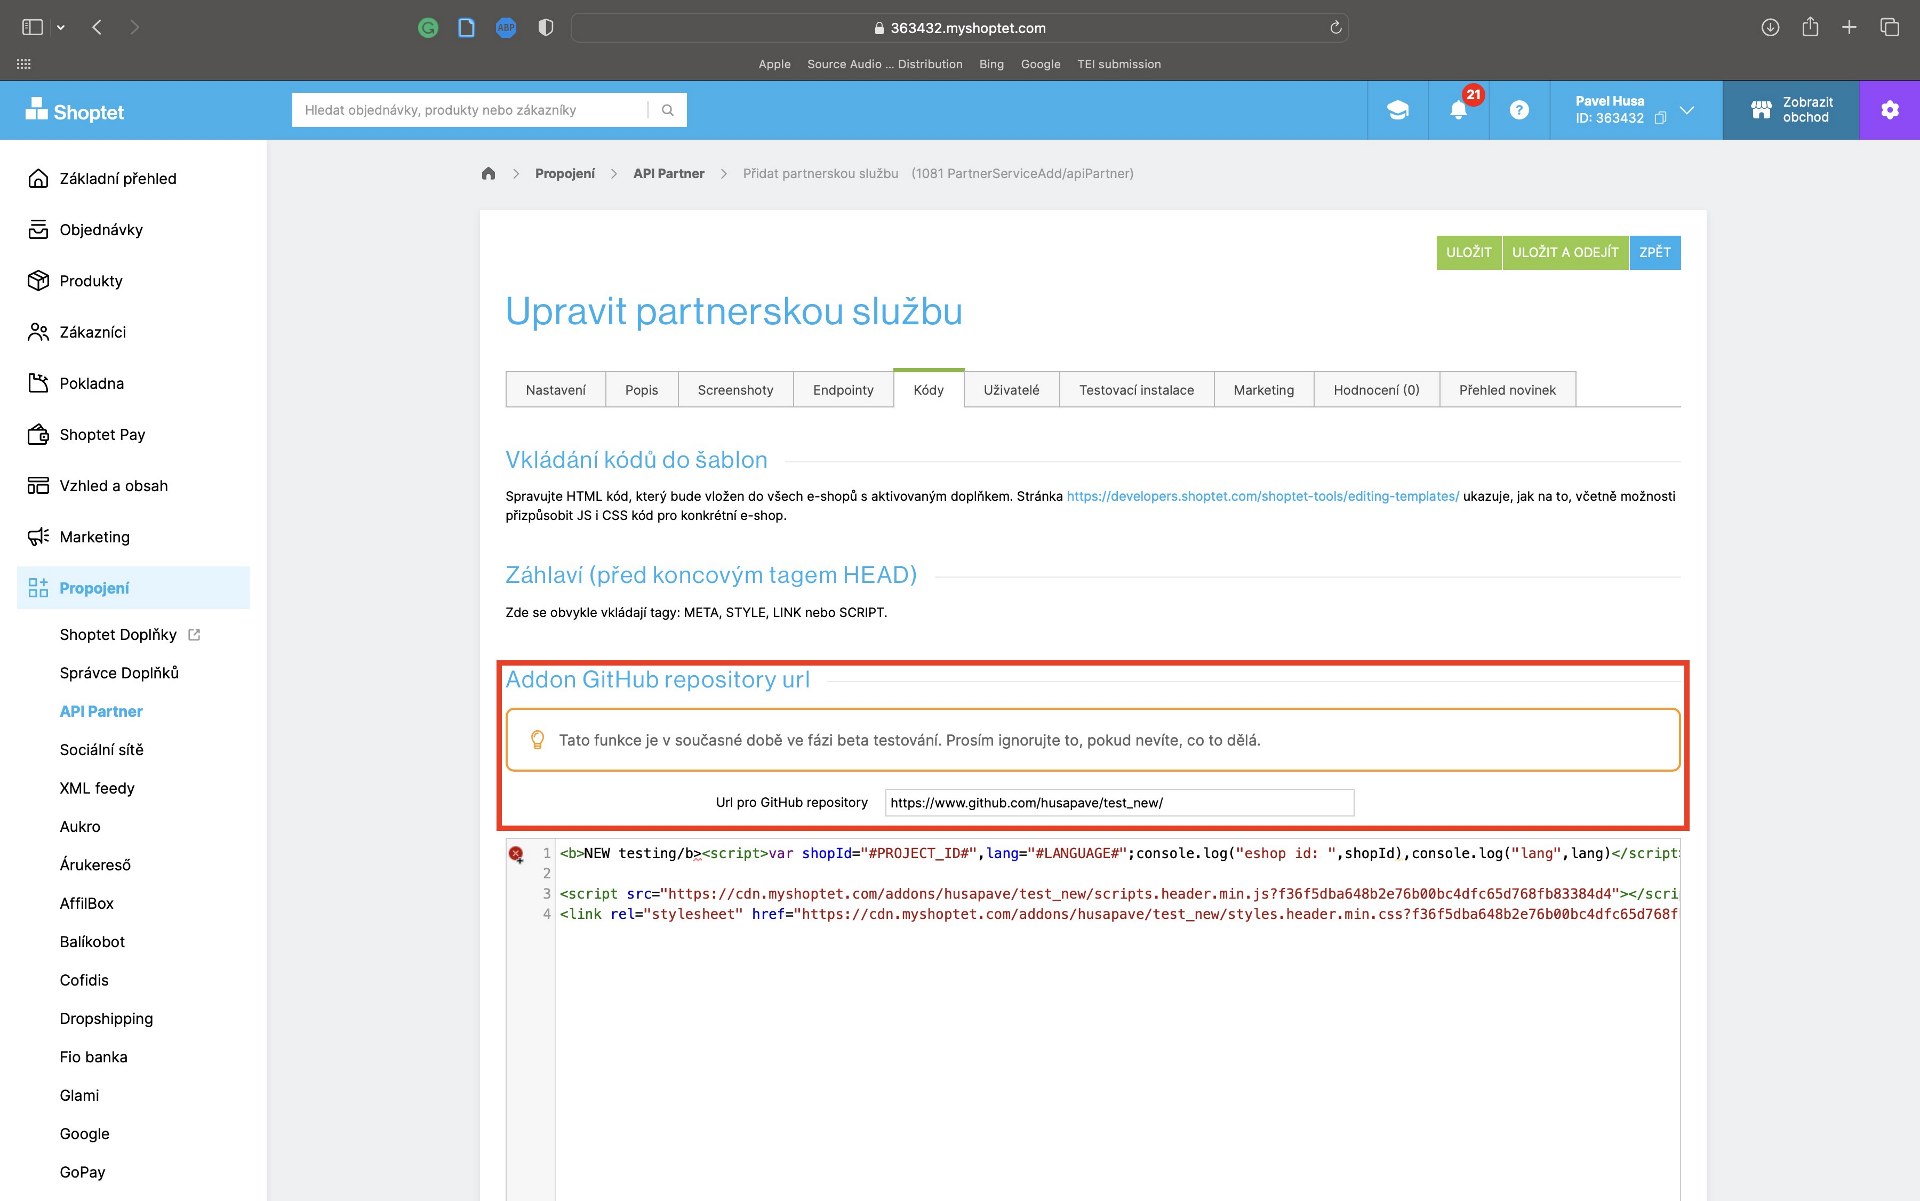Click the GitHub repository URL field

(x=1119, y=802)
